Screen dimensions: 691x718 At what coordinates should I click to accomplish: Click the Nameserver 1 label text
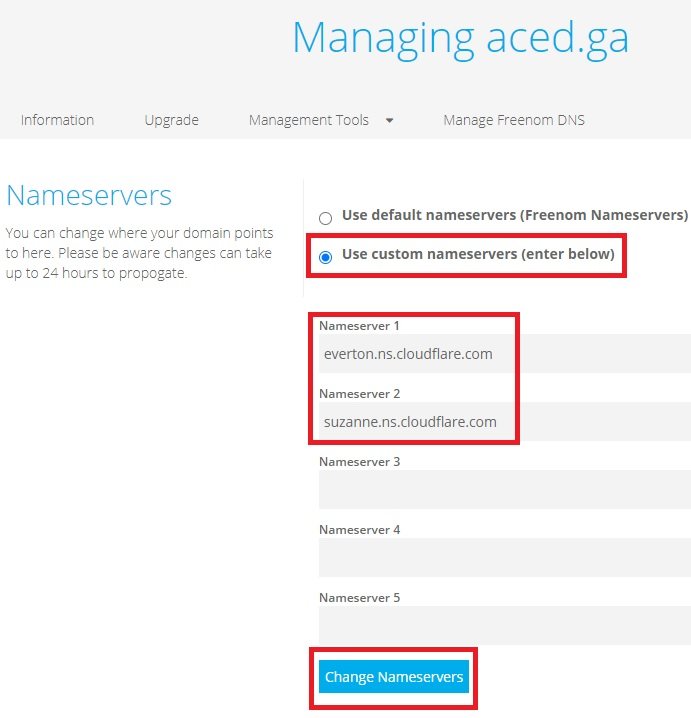coord(359,326)
